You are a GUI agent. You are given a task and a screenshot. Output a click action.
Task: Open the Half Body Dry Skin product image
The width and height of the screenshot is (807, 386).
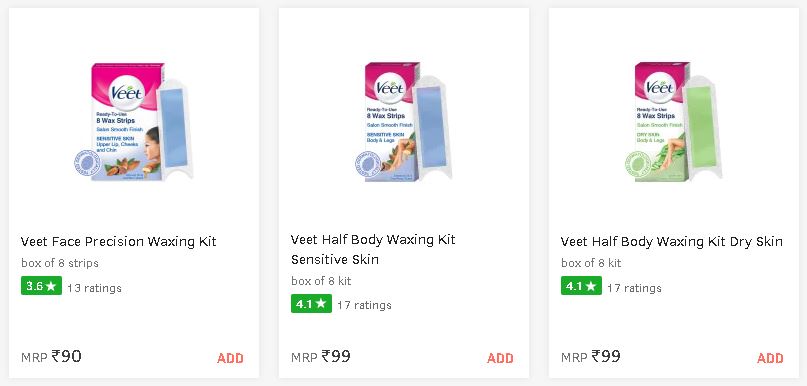coord(673,121)
